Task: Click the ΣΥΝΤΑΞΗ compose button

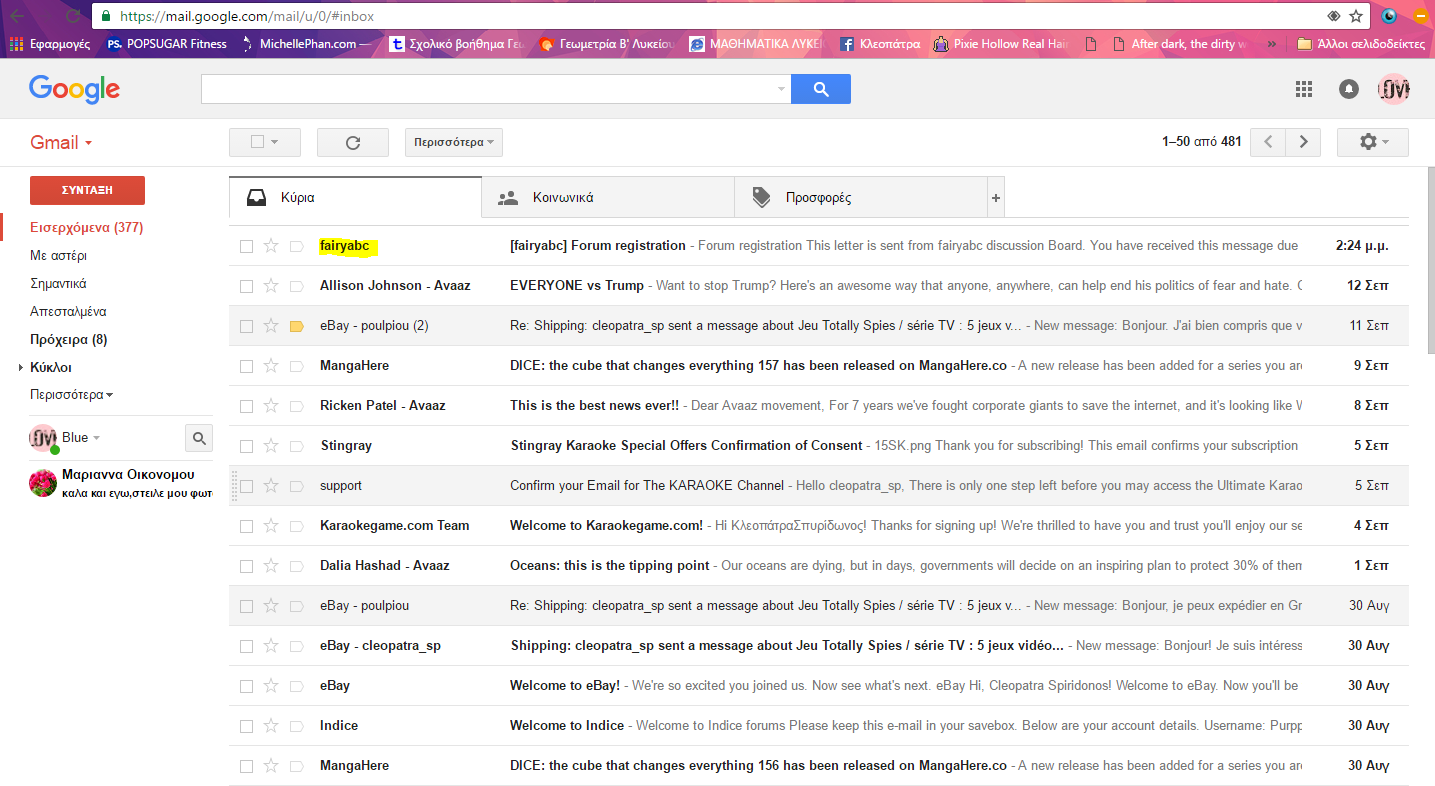Action: [87, 190]
